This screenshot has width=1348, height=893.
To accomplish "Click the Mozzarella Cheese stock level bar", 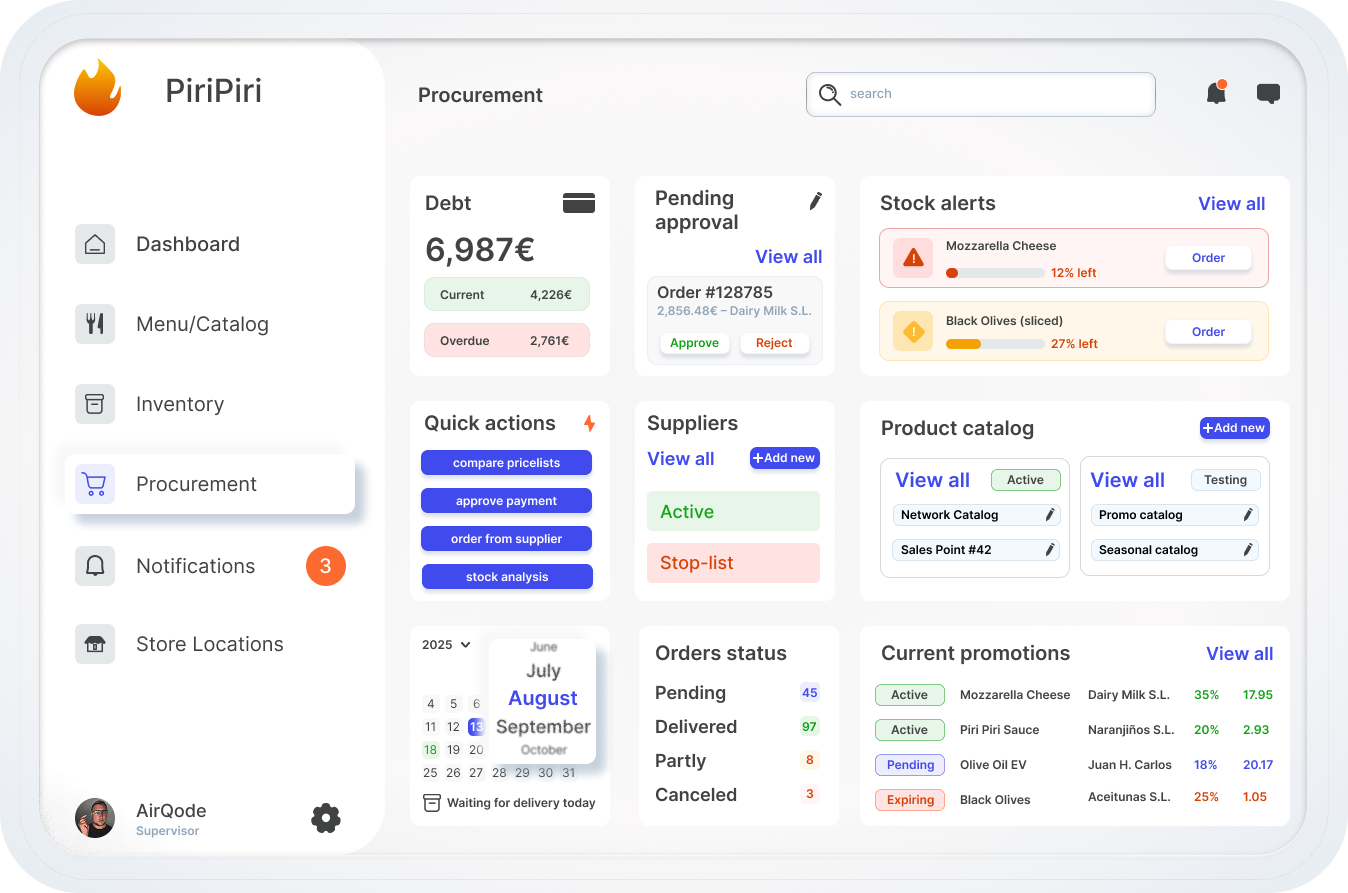I will tap(994, 273).
